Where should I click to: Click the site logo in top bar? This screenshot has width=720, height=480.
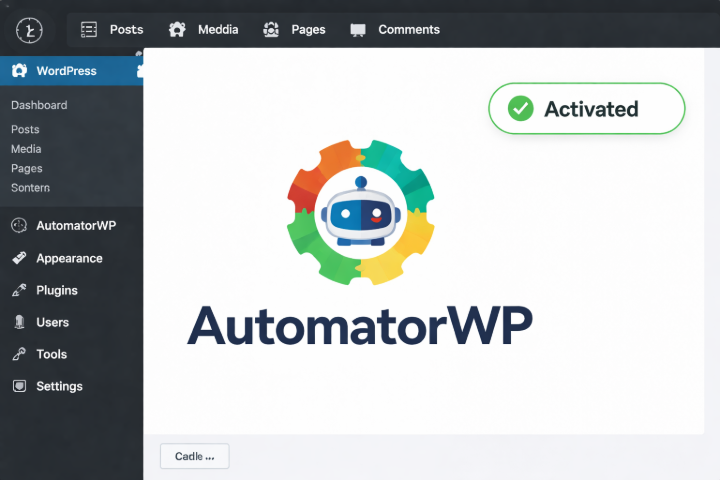pos(30,29)
